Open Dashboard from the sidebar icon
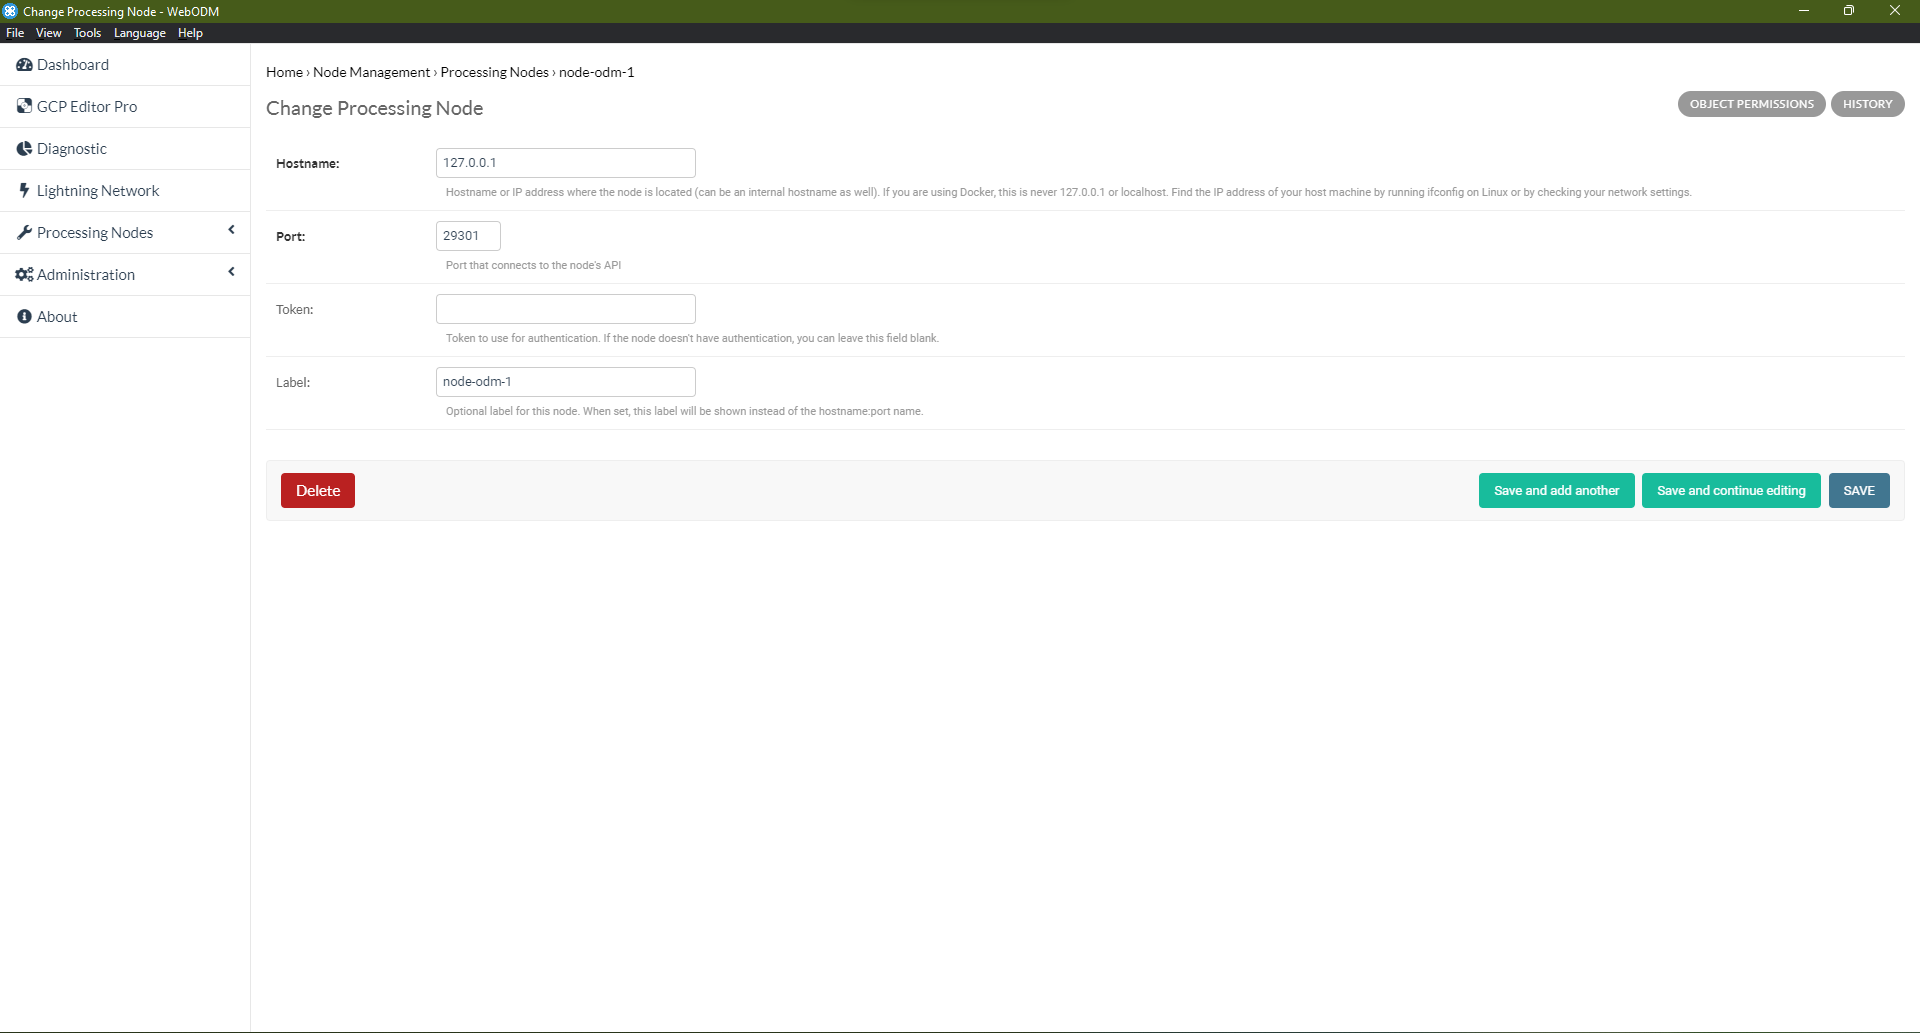The width and height of the screenshot is (1920, 1033). 25,64
